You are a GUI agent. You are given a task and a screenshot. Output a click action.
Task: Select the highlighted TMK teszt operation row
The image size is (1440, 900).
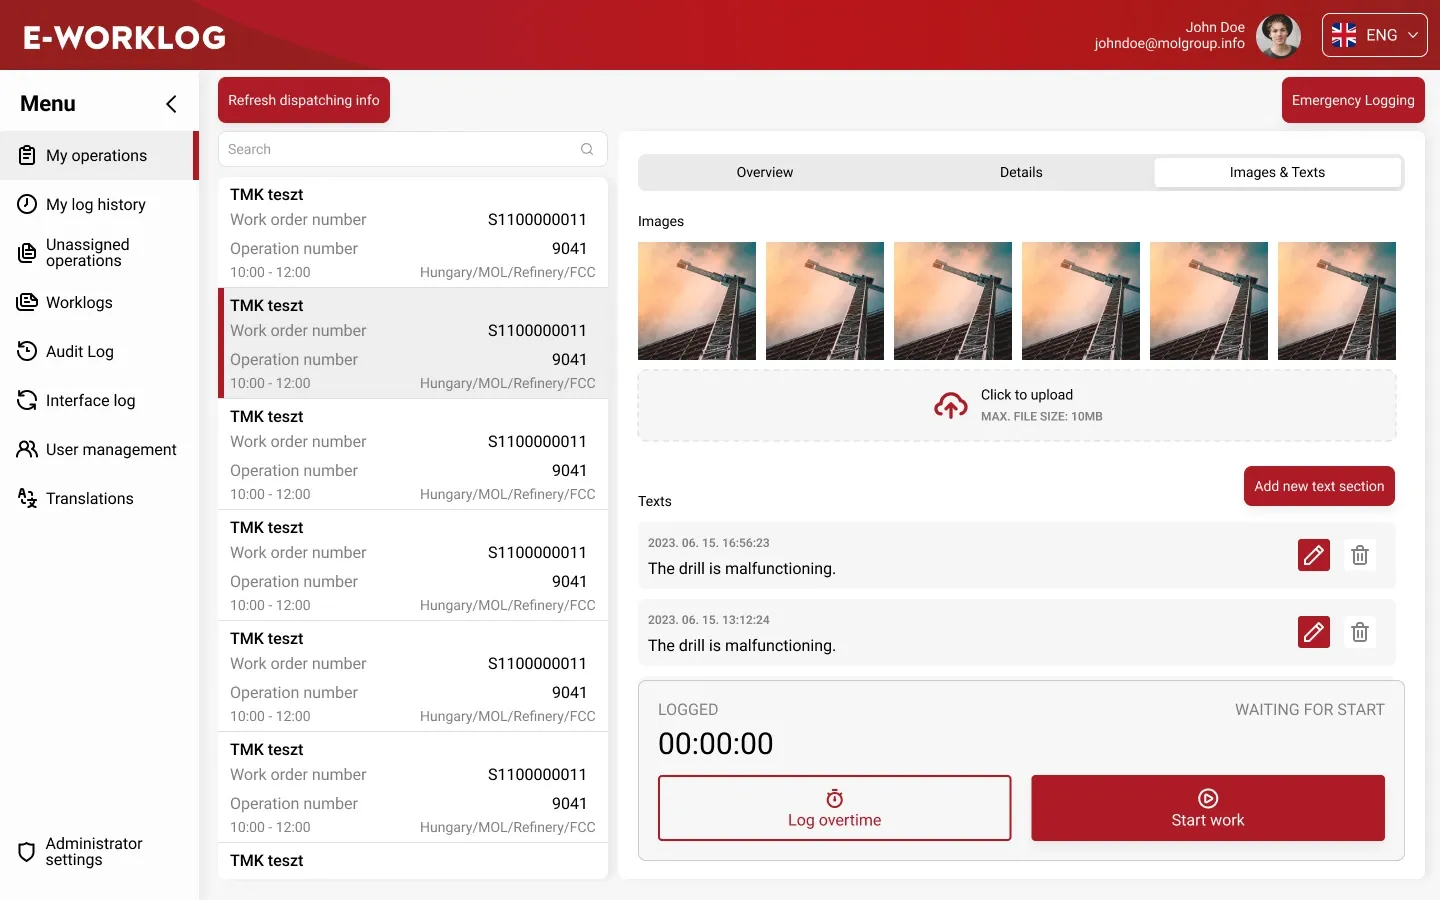click(x=413, y=343)
